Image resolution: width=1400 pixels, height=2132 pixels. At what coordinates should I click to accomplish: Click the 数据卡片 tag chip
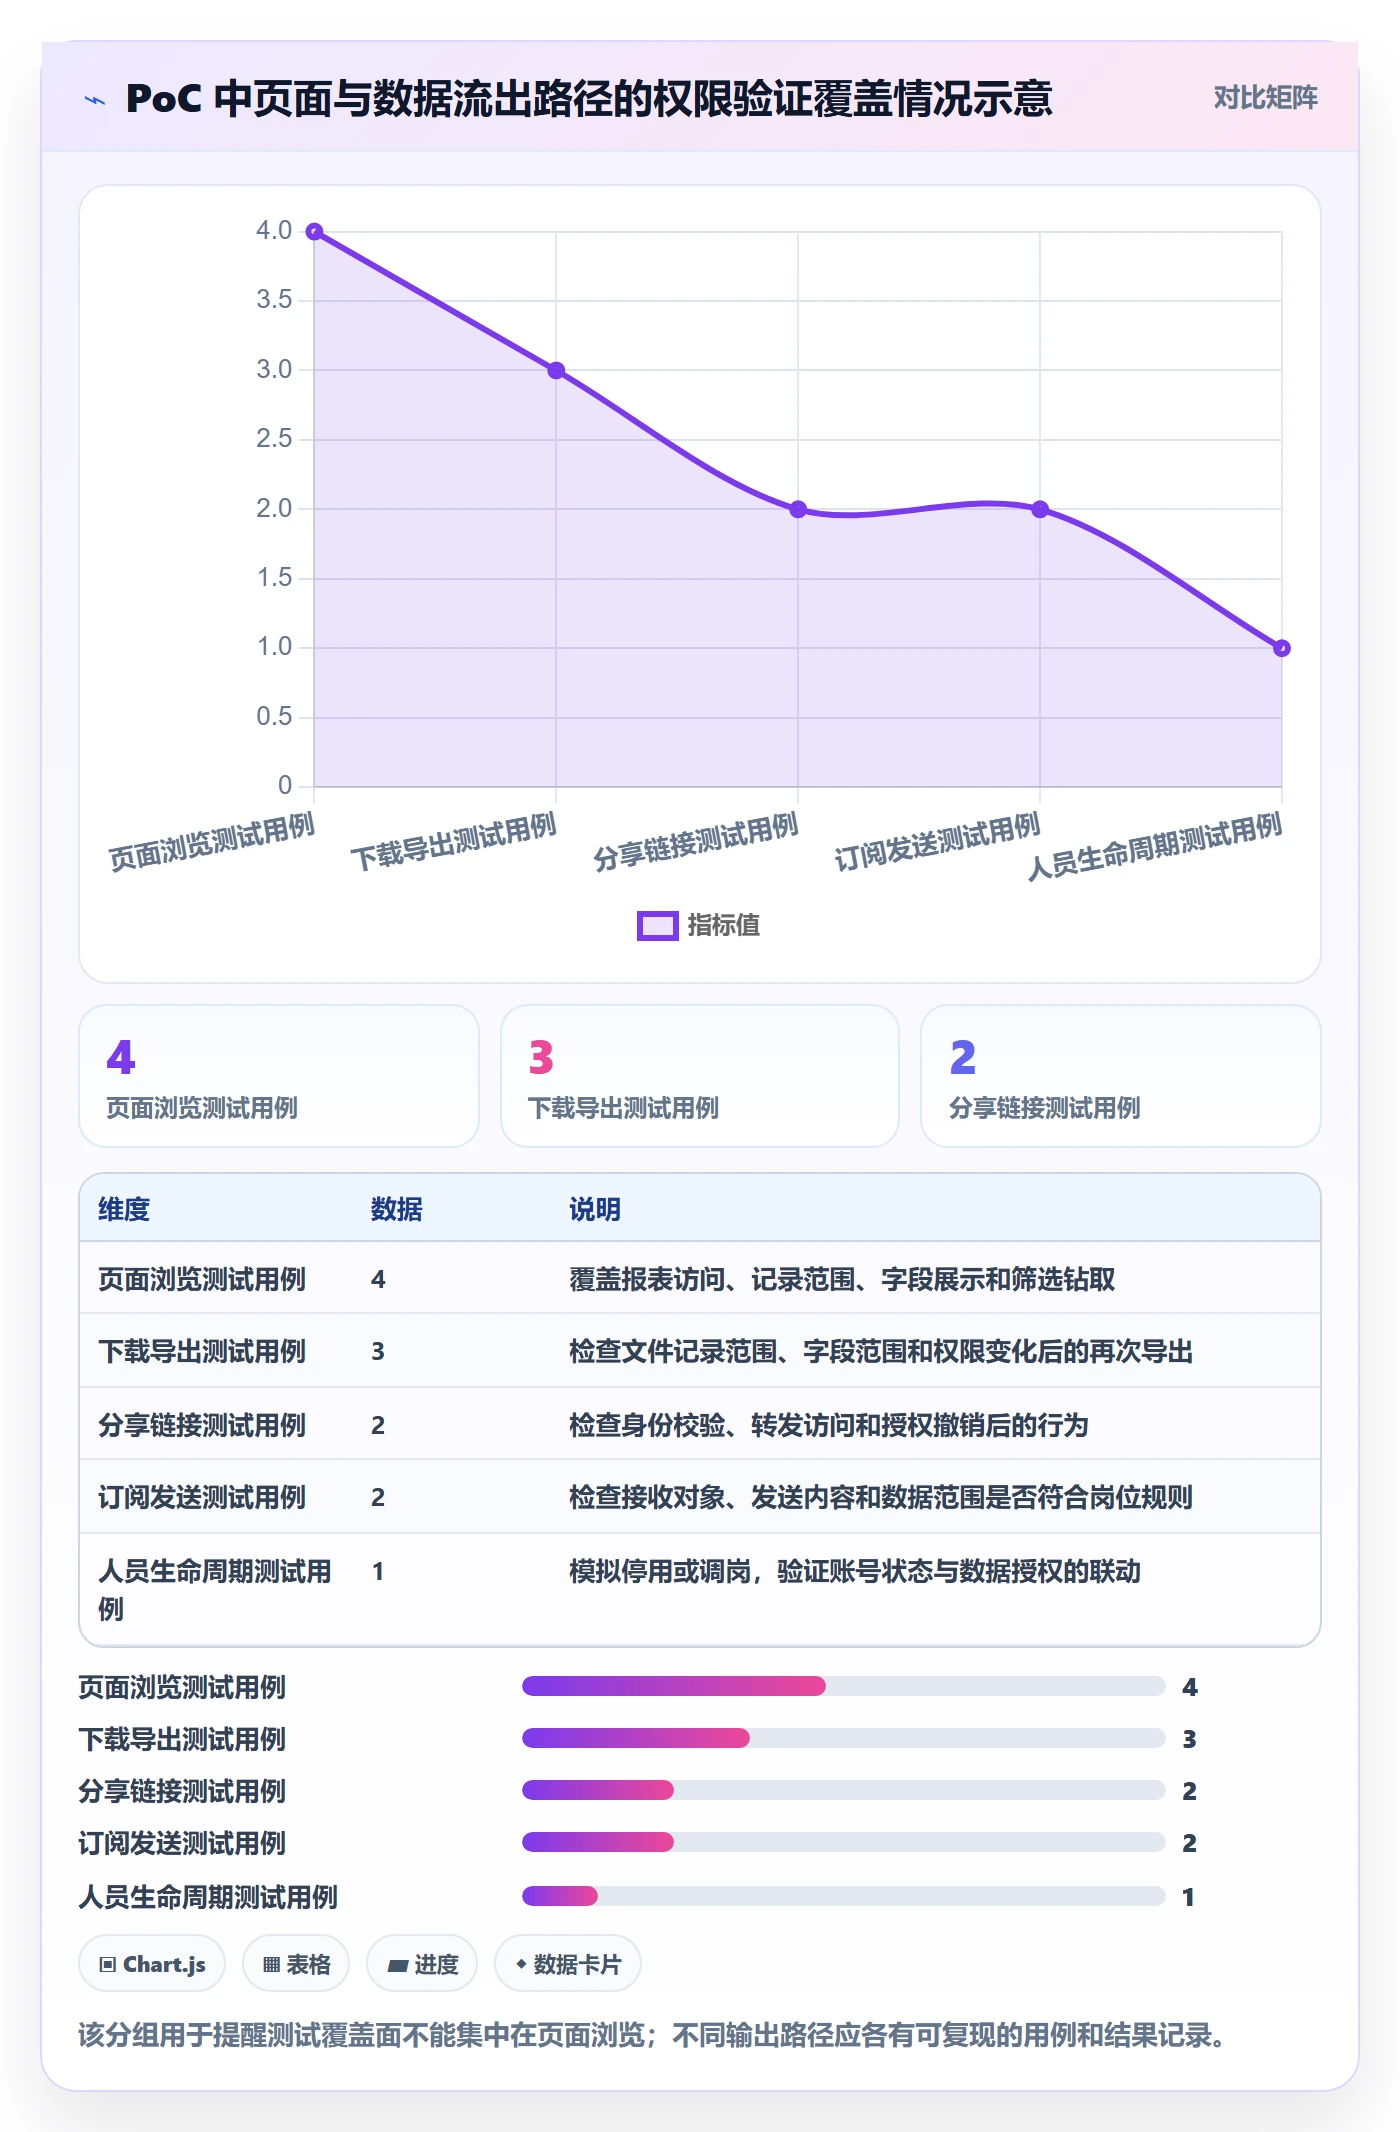coord(568,1964)
